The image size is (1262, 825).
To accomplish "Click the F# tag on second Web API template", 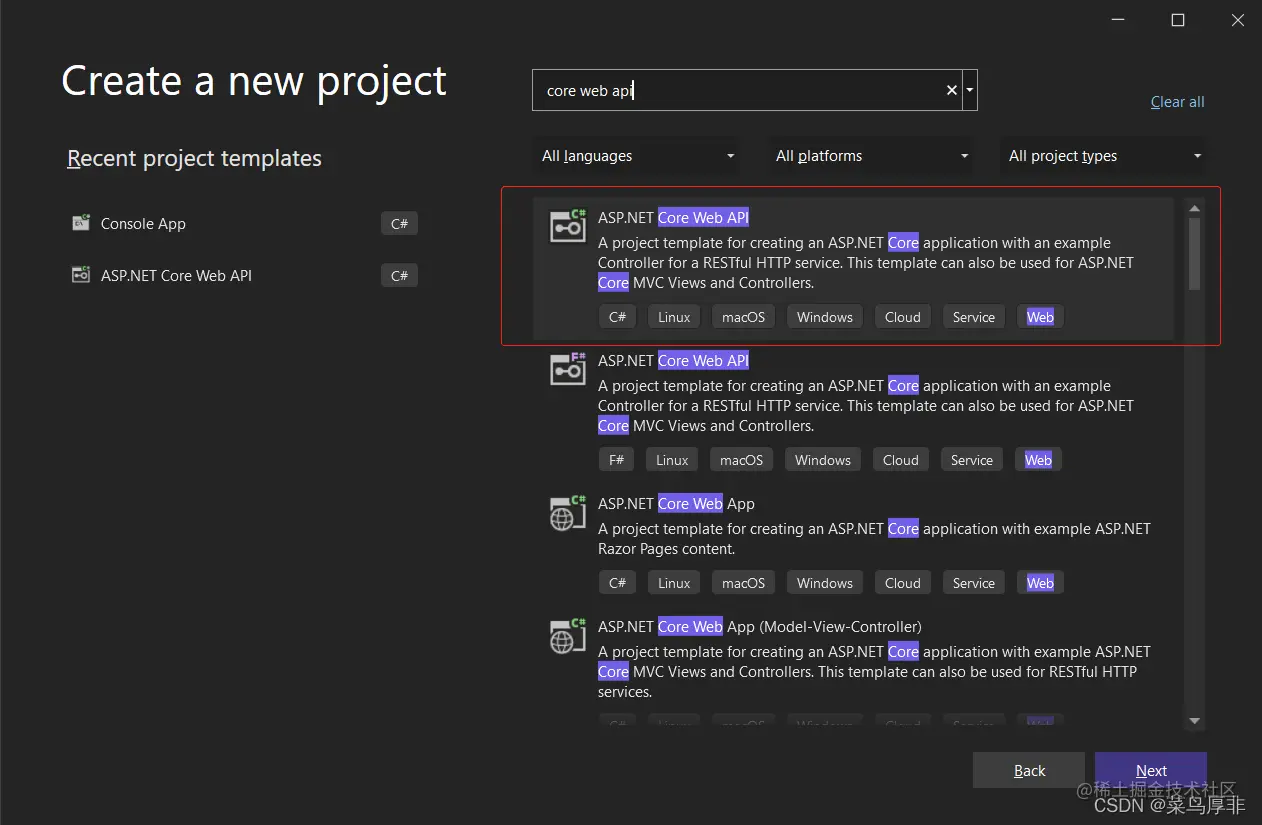I will (x=616, y=460).
